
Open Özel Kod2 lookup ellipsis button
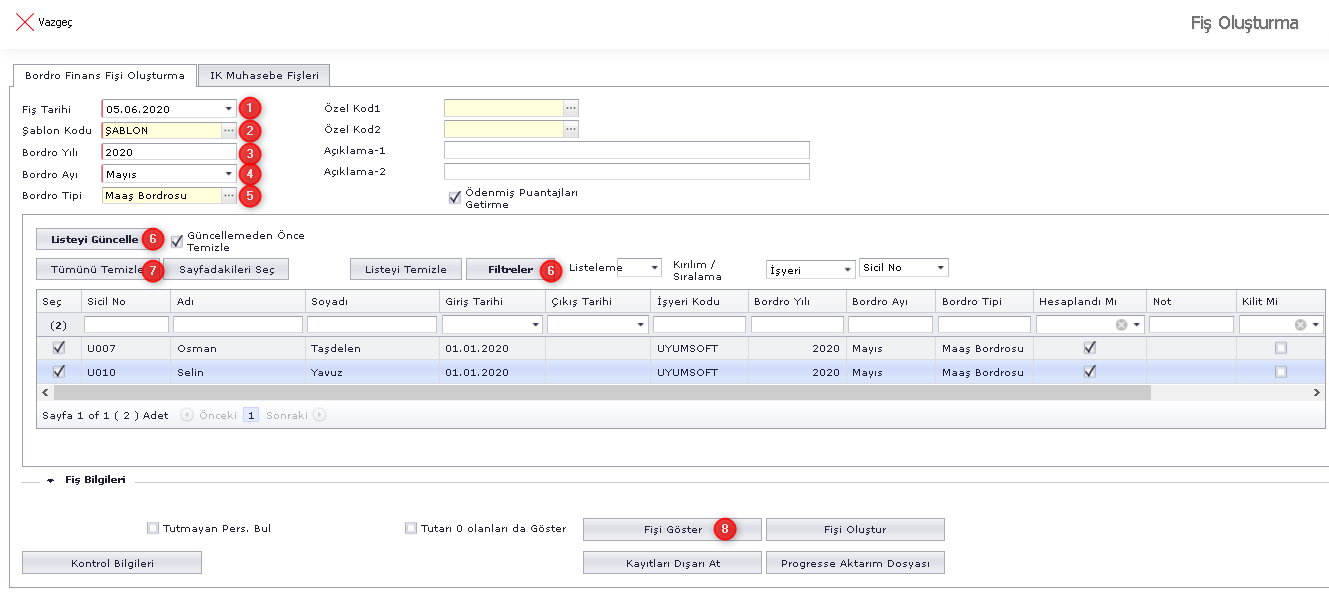[x=571, y=130]
